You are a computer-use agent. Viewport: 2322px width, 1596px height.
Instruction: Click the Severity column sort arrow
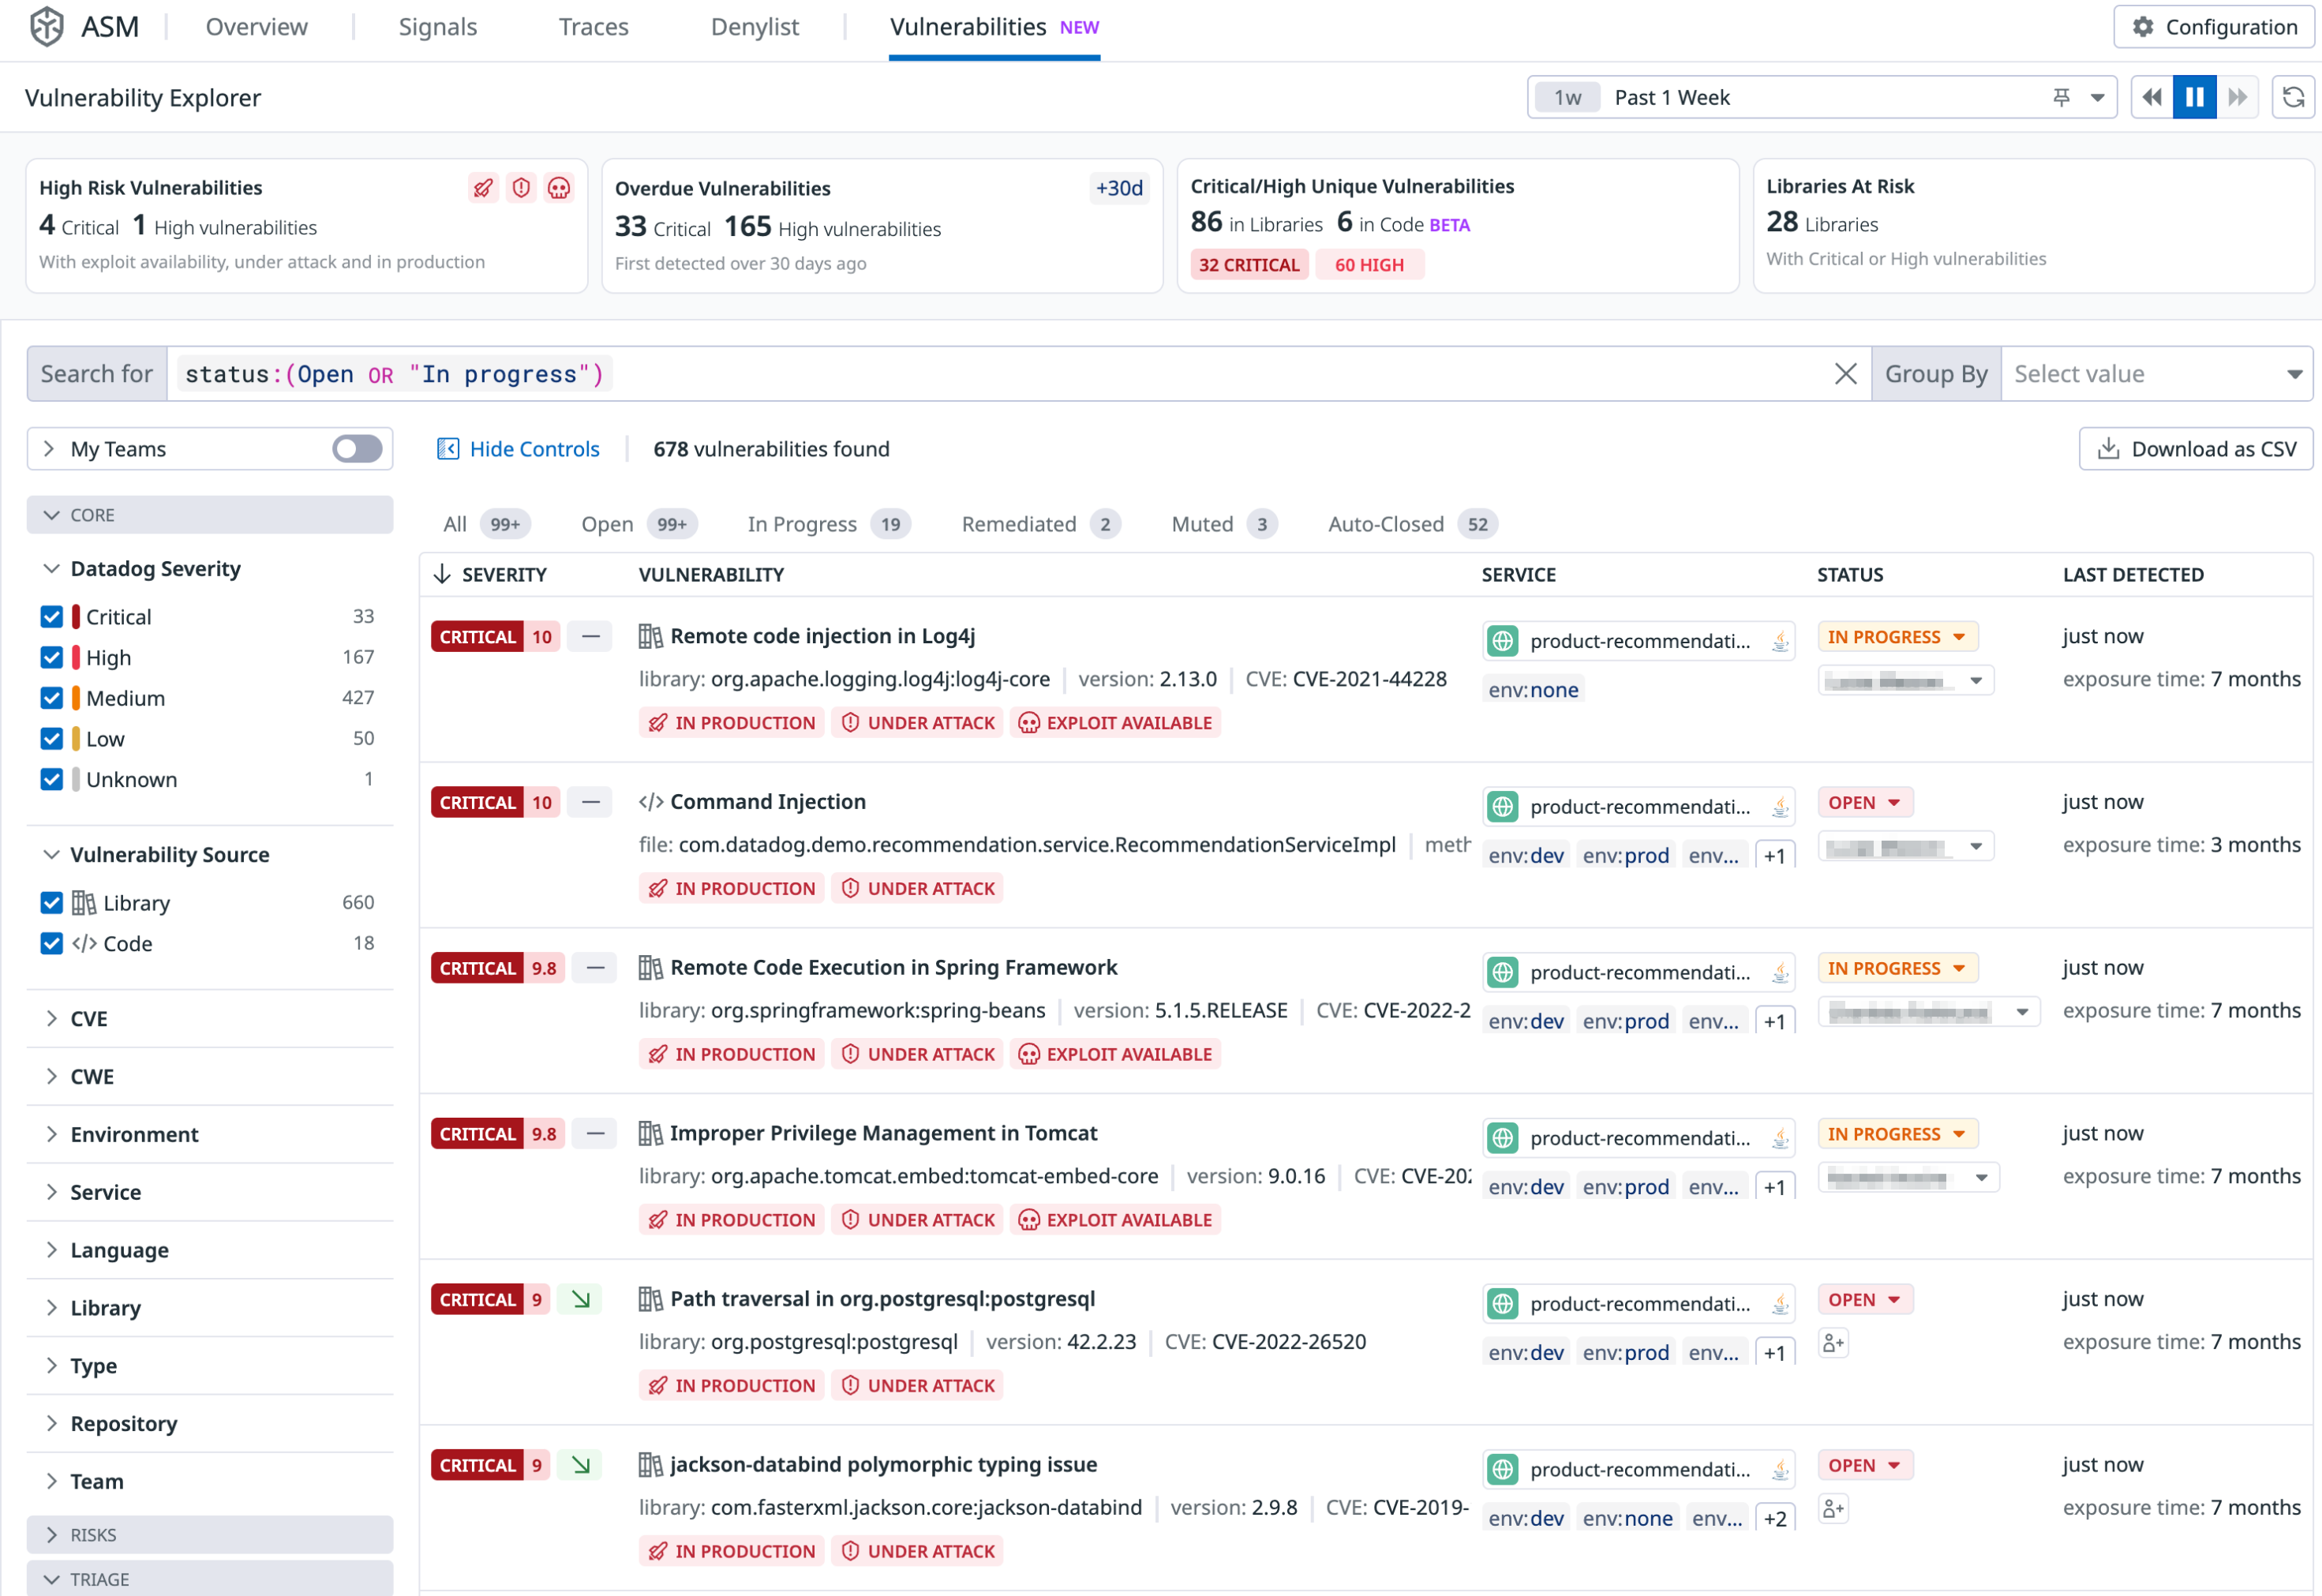(x=442, y=574)
